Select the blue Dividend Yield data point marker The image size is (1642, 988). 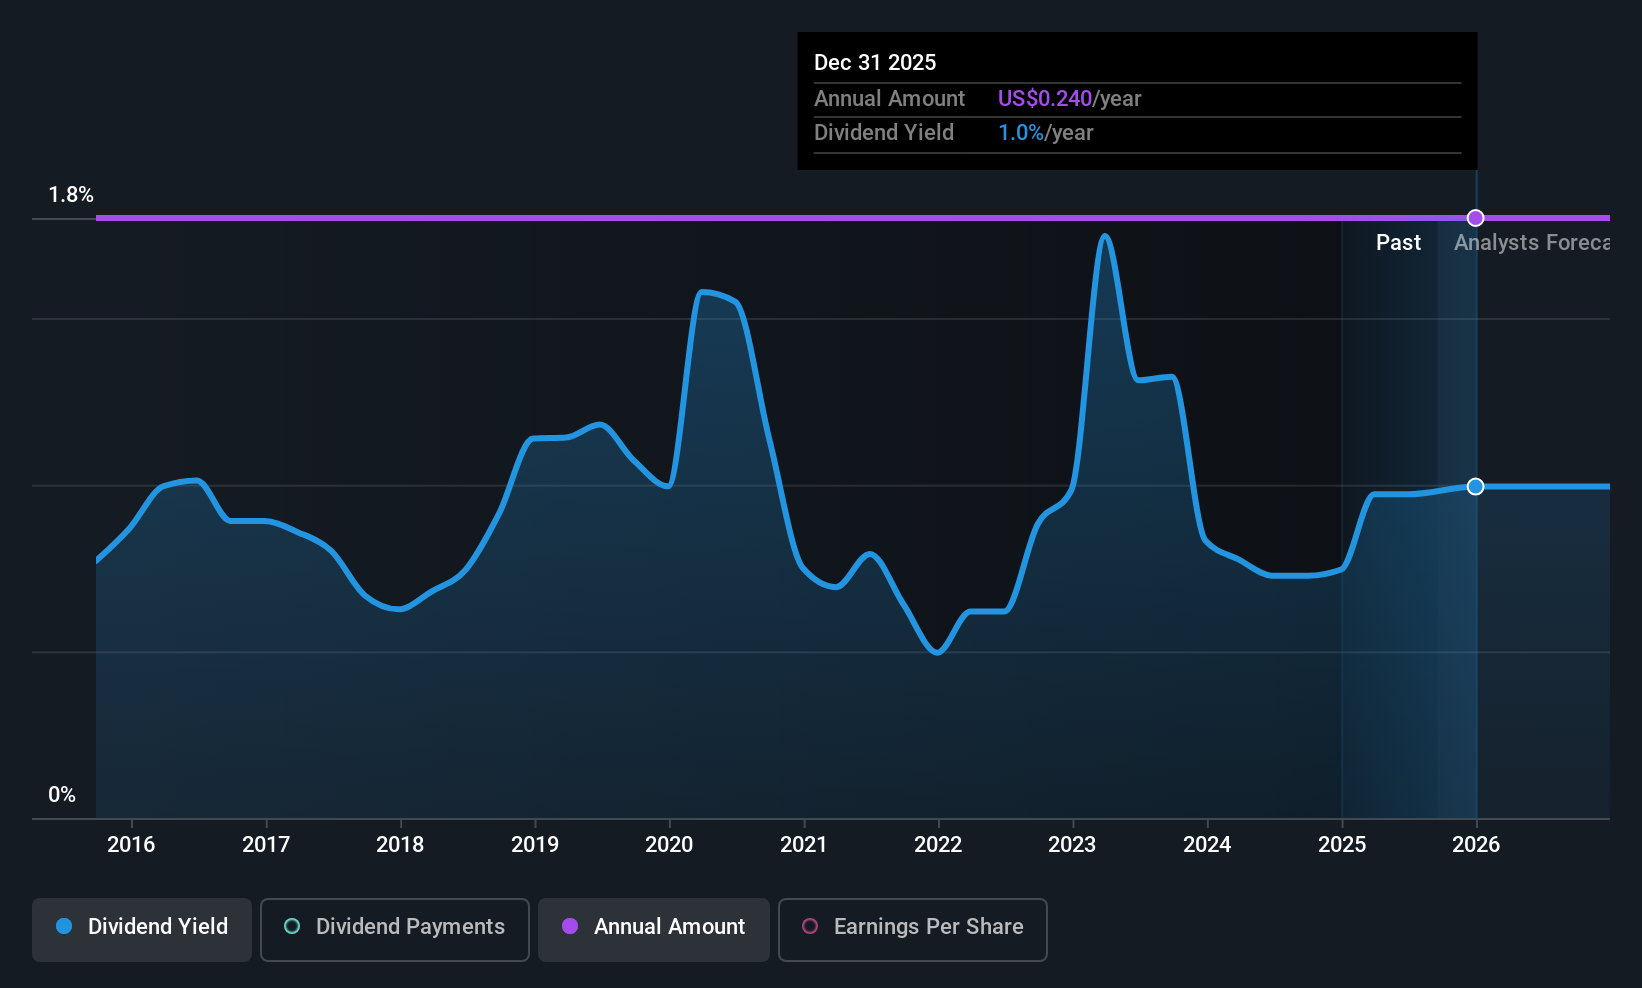(x=1475, y=487)
